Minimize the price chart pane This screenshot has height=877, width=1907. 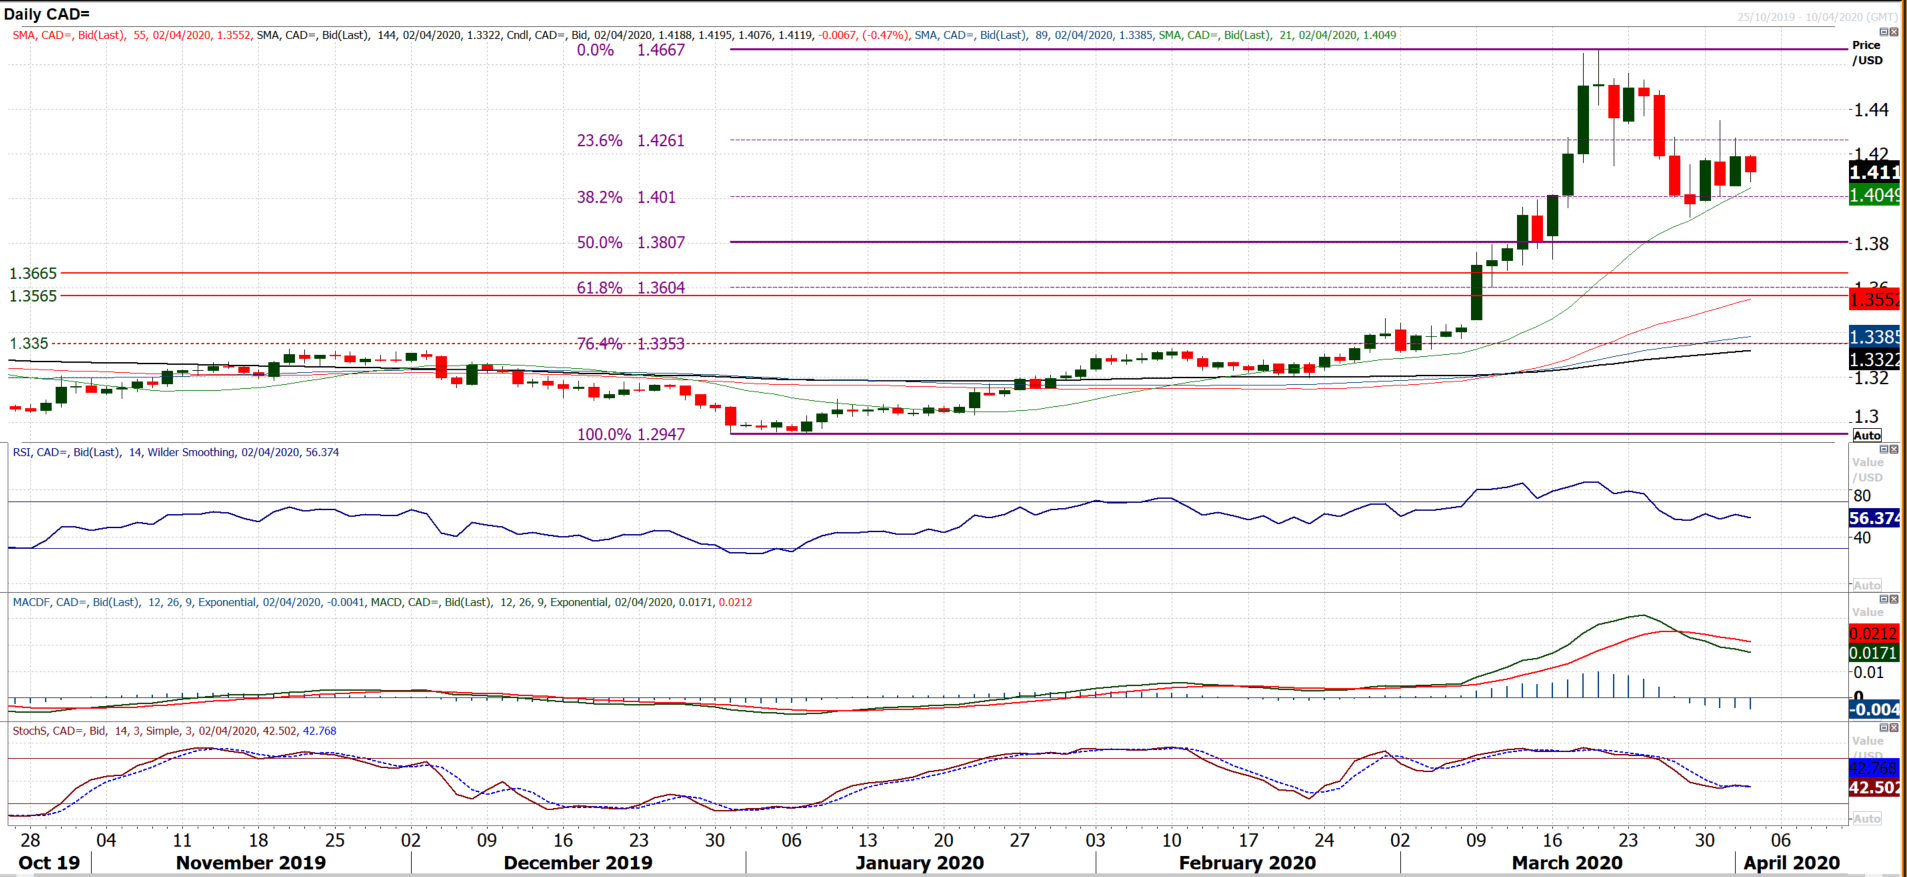pos(1884,32)
